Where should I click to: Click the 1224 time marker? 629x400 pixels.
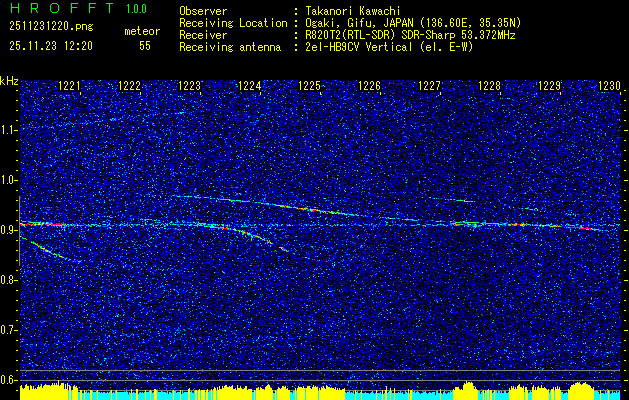point(250,86)
